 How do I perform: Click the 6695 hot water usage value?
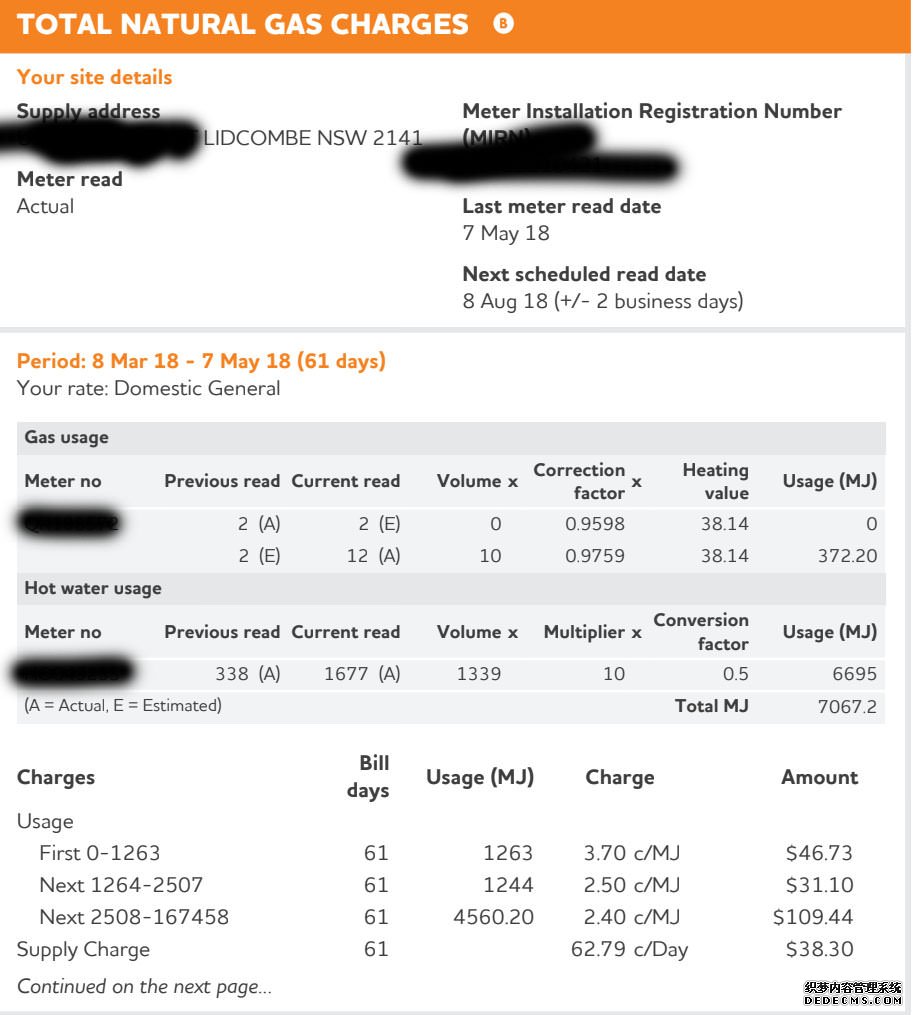(854, 674)
